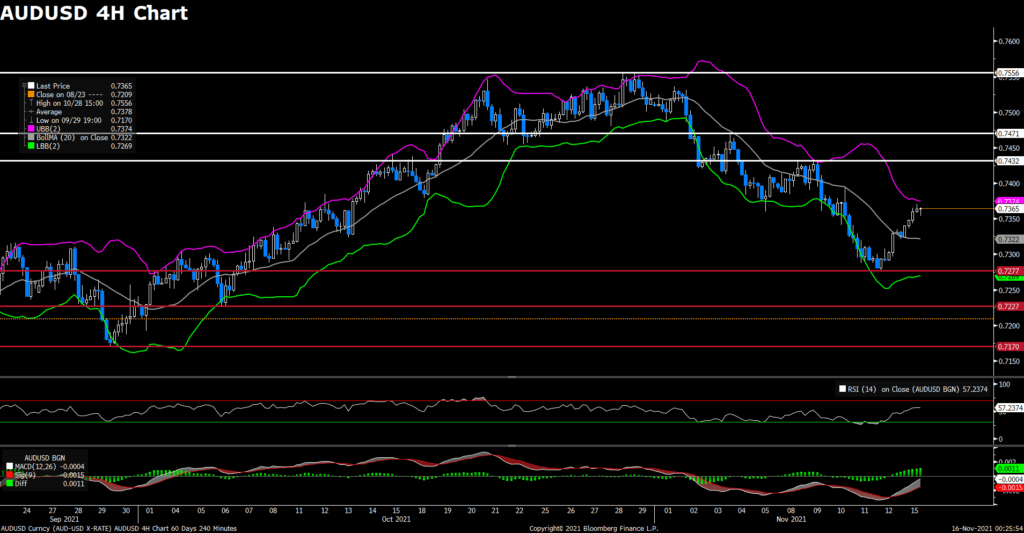Click the gray 0.7322 BollMA price tag
This screenshot has height=533, width=1024.
1009,240
